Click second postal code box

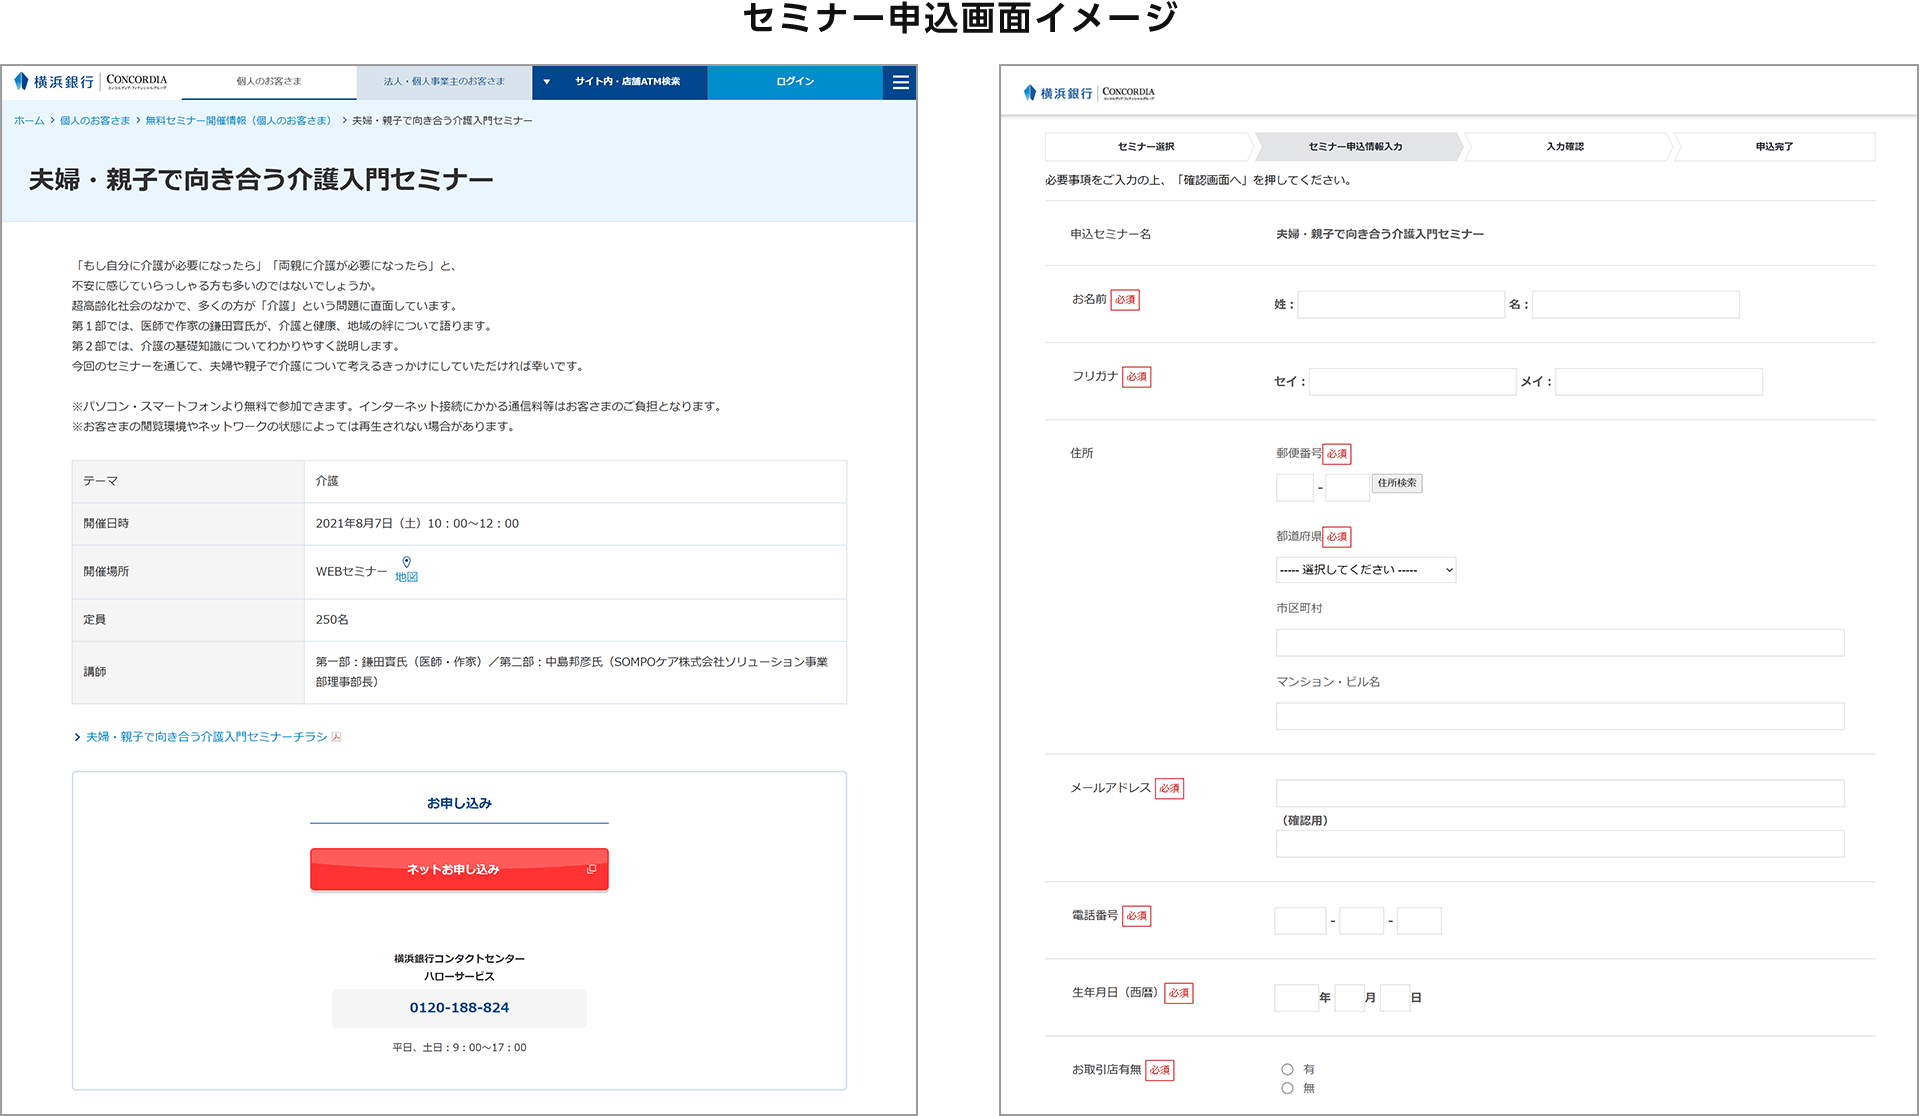[1347, 488]
